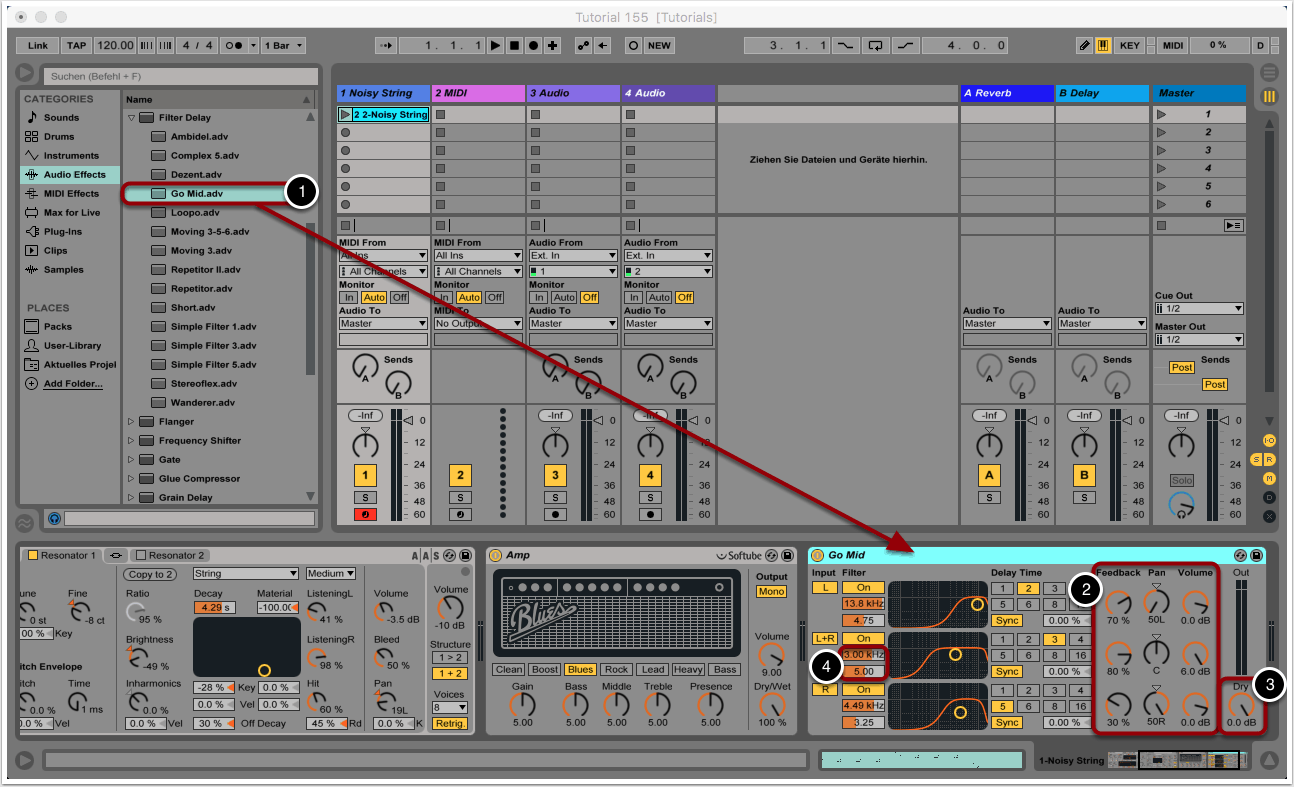The image size is (1294, 787).
Task: Set track 3 Monitor to Auto
Action: click(x=564, y=297)
